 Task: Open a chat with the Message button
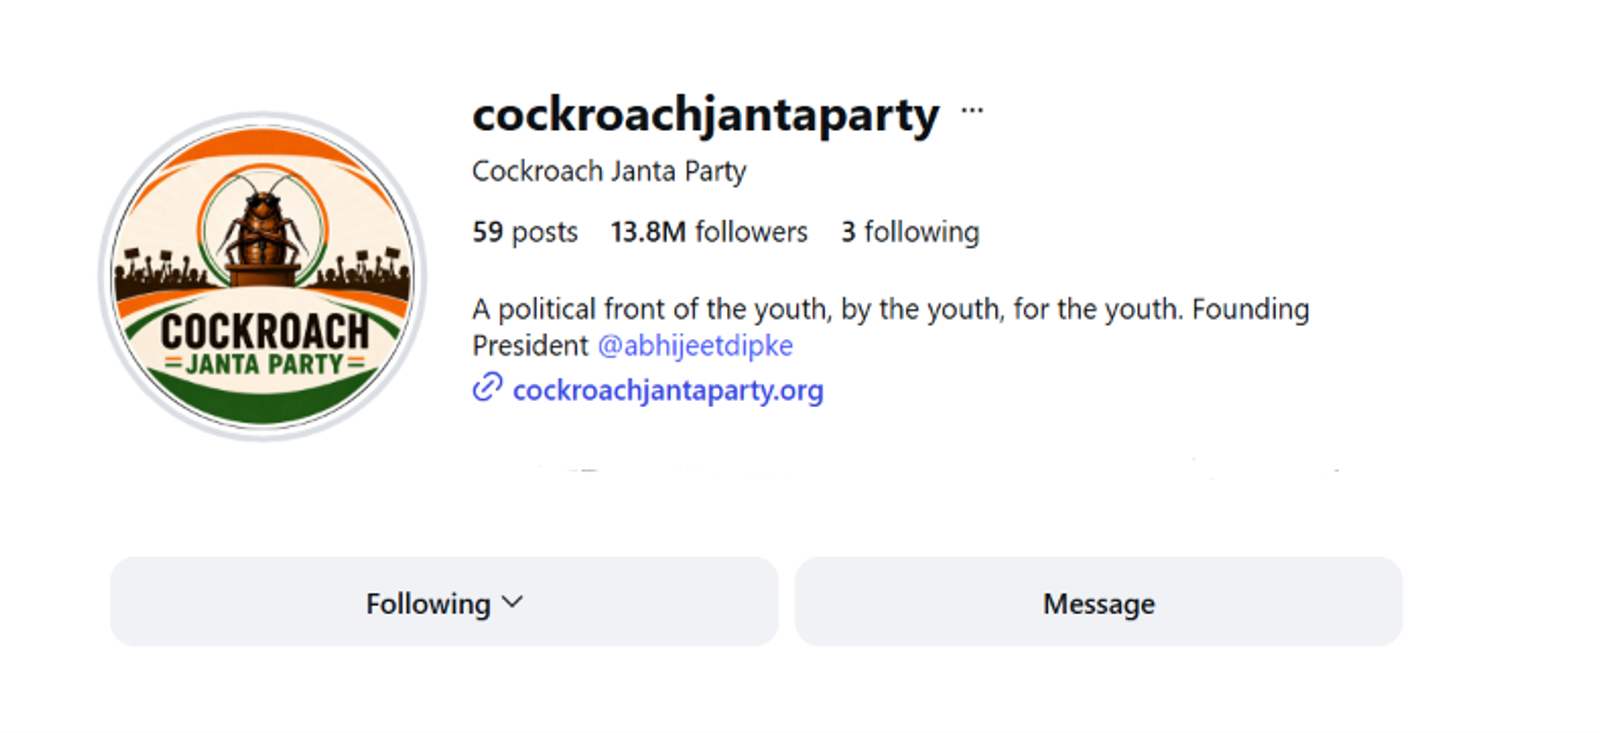(1098, 602)
